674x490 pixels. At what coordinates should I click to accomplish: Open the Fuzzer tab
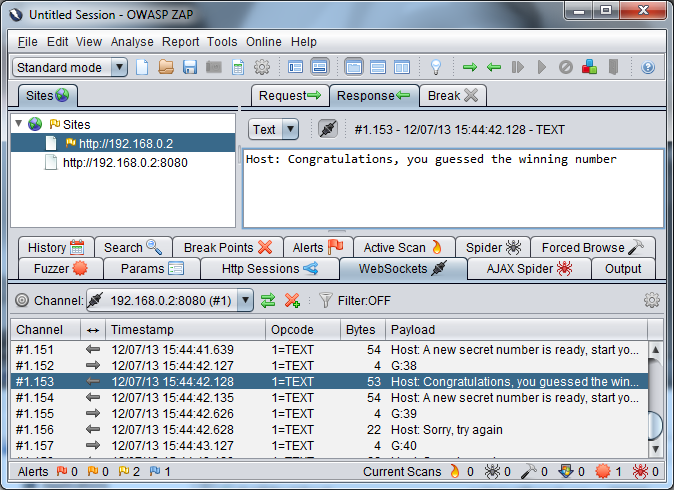point(61,269)
